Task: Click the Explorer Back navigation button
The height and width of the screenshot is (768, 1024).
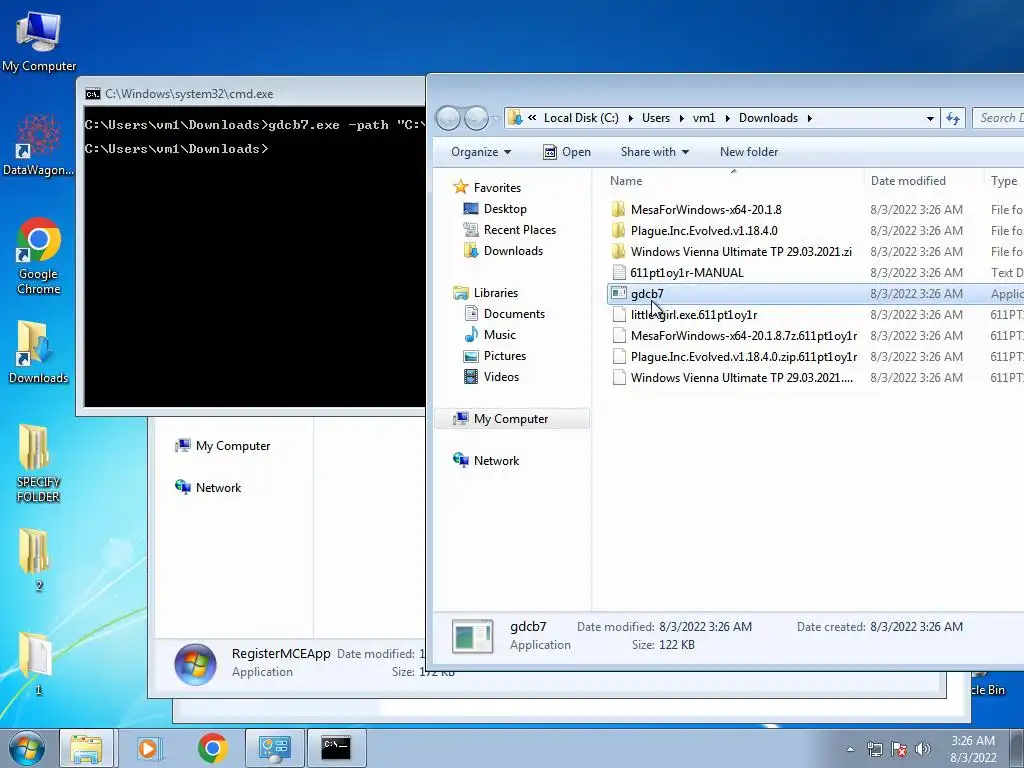Action: (449, 118)
